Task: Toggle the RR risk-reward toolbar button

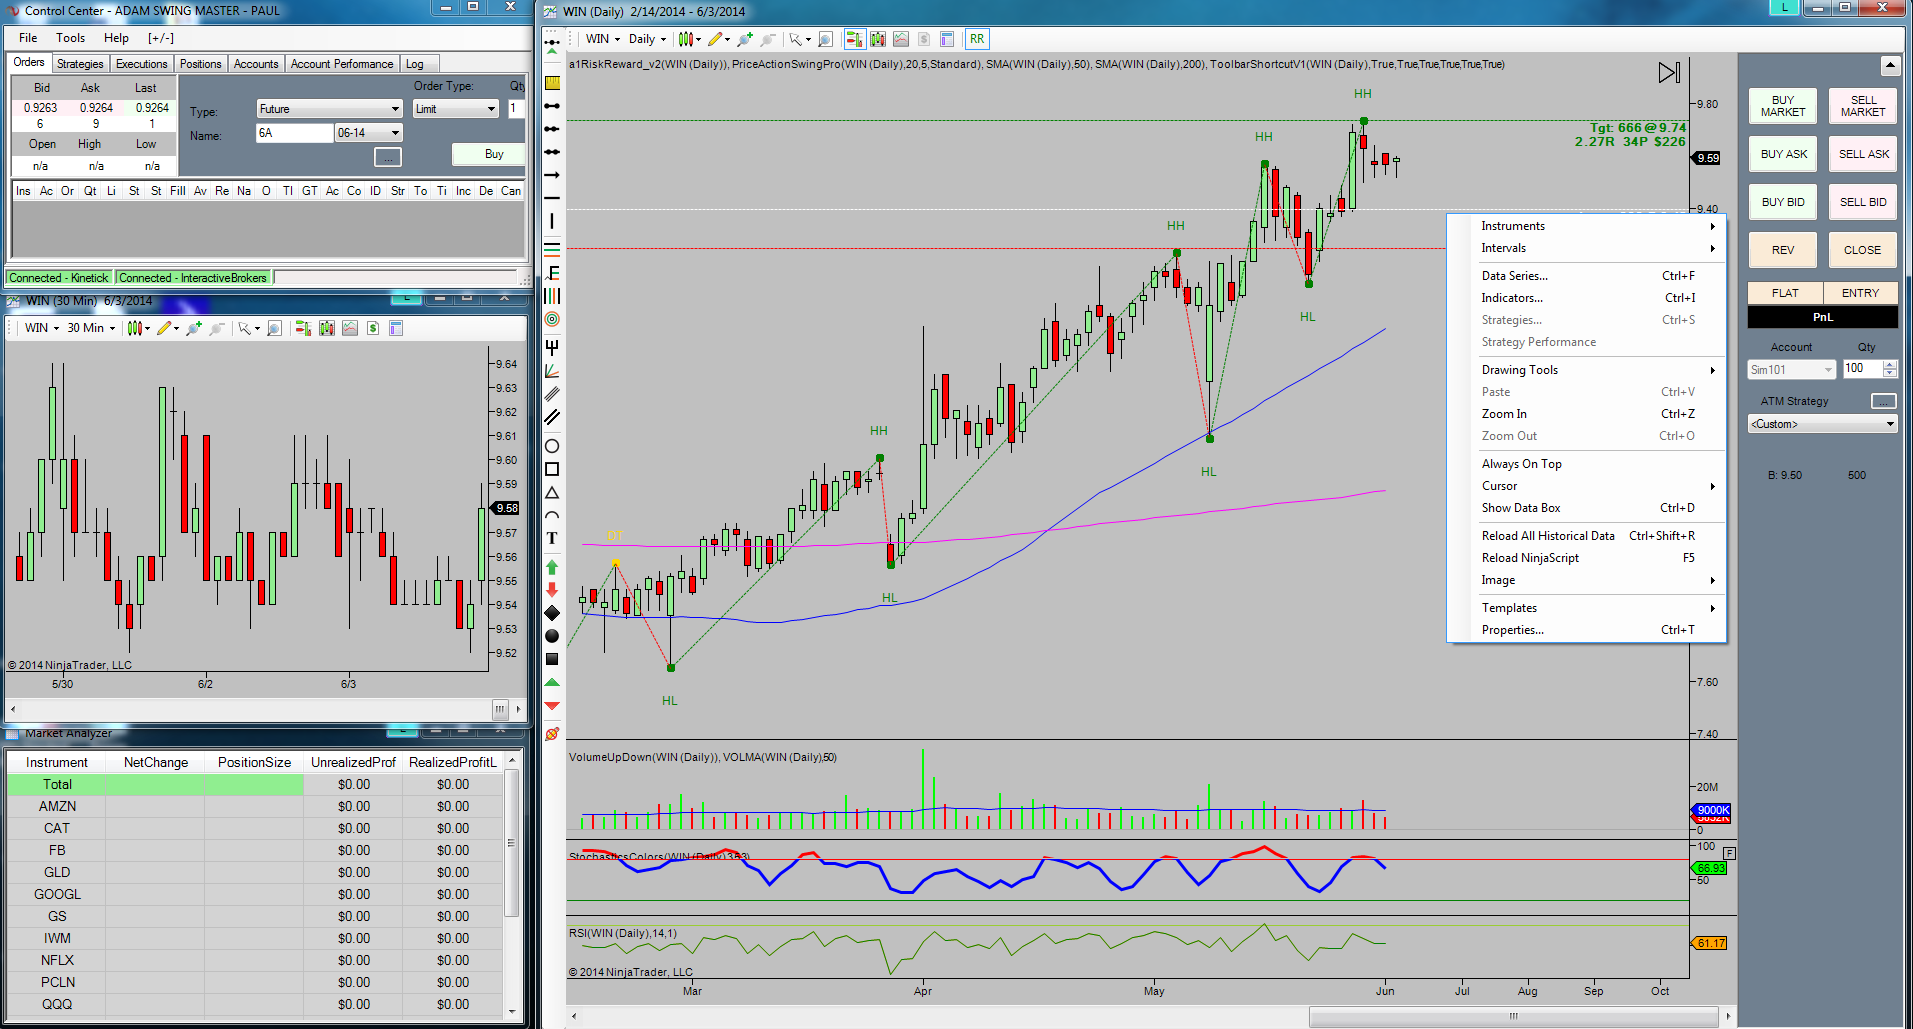Action: (977, 39)
